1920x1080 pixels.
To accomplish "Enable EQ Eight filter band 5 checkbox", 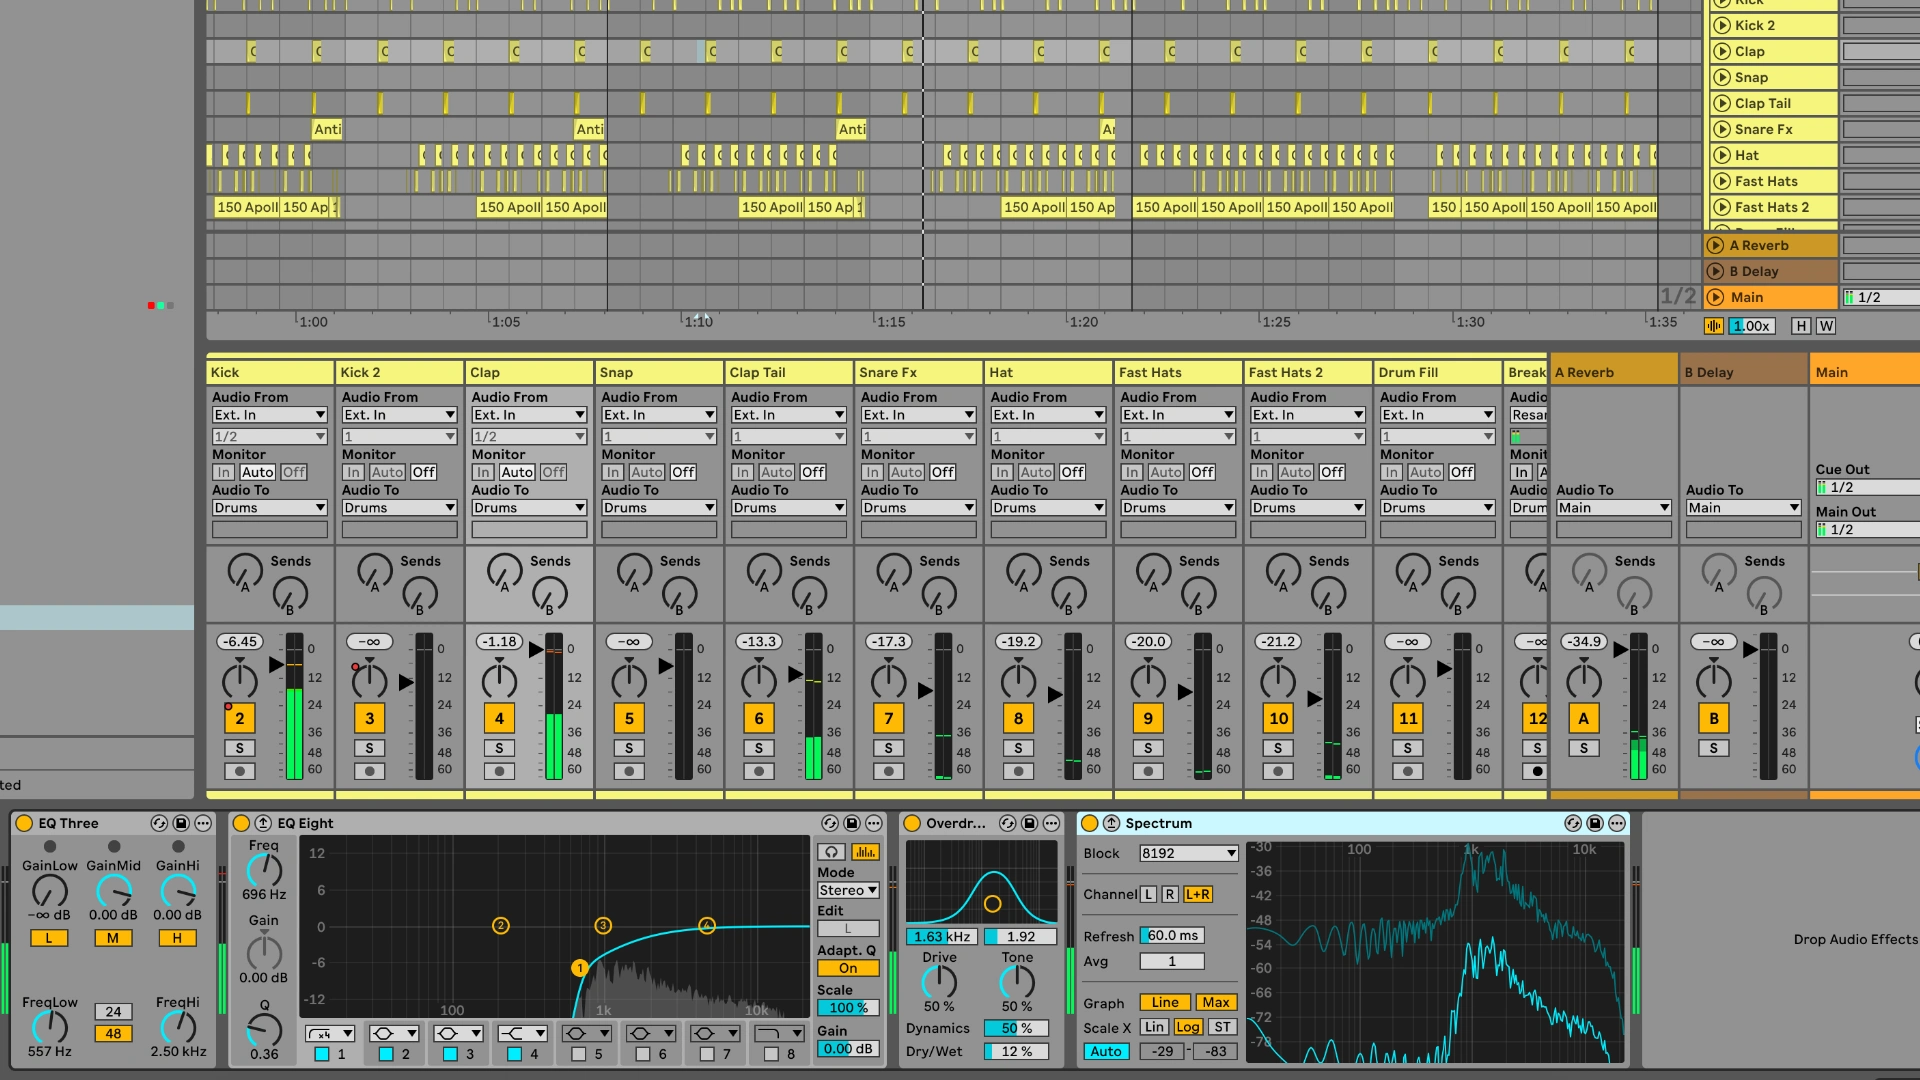I will (x=577, y=1052).
